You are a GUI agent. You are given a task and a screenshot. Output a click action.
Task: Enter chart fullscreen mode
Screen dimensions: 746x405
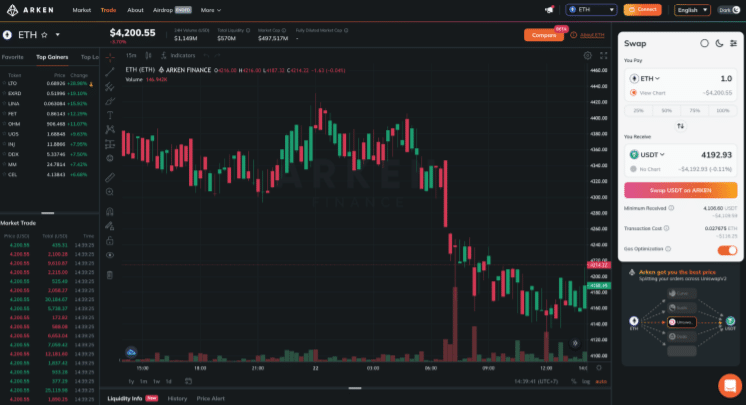[604, 56]
